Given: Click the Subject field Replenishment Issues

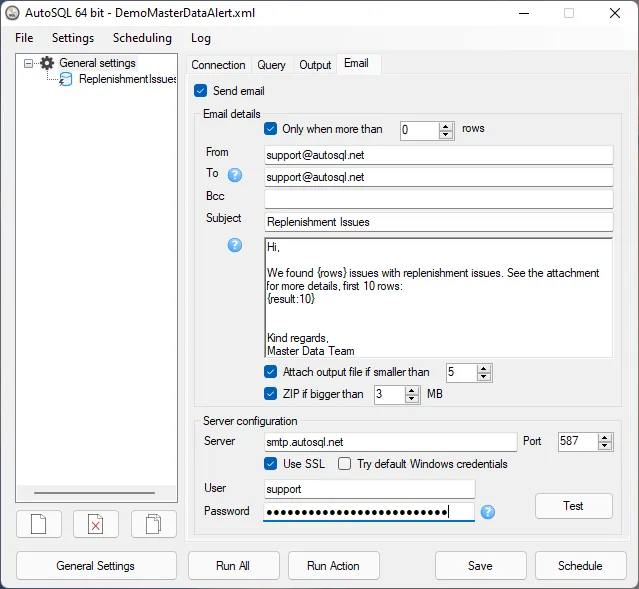Looking at the screenshot, I should 438,222.
